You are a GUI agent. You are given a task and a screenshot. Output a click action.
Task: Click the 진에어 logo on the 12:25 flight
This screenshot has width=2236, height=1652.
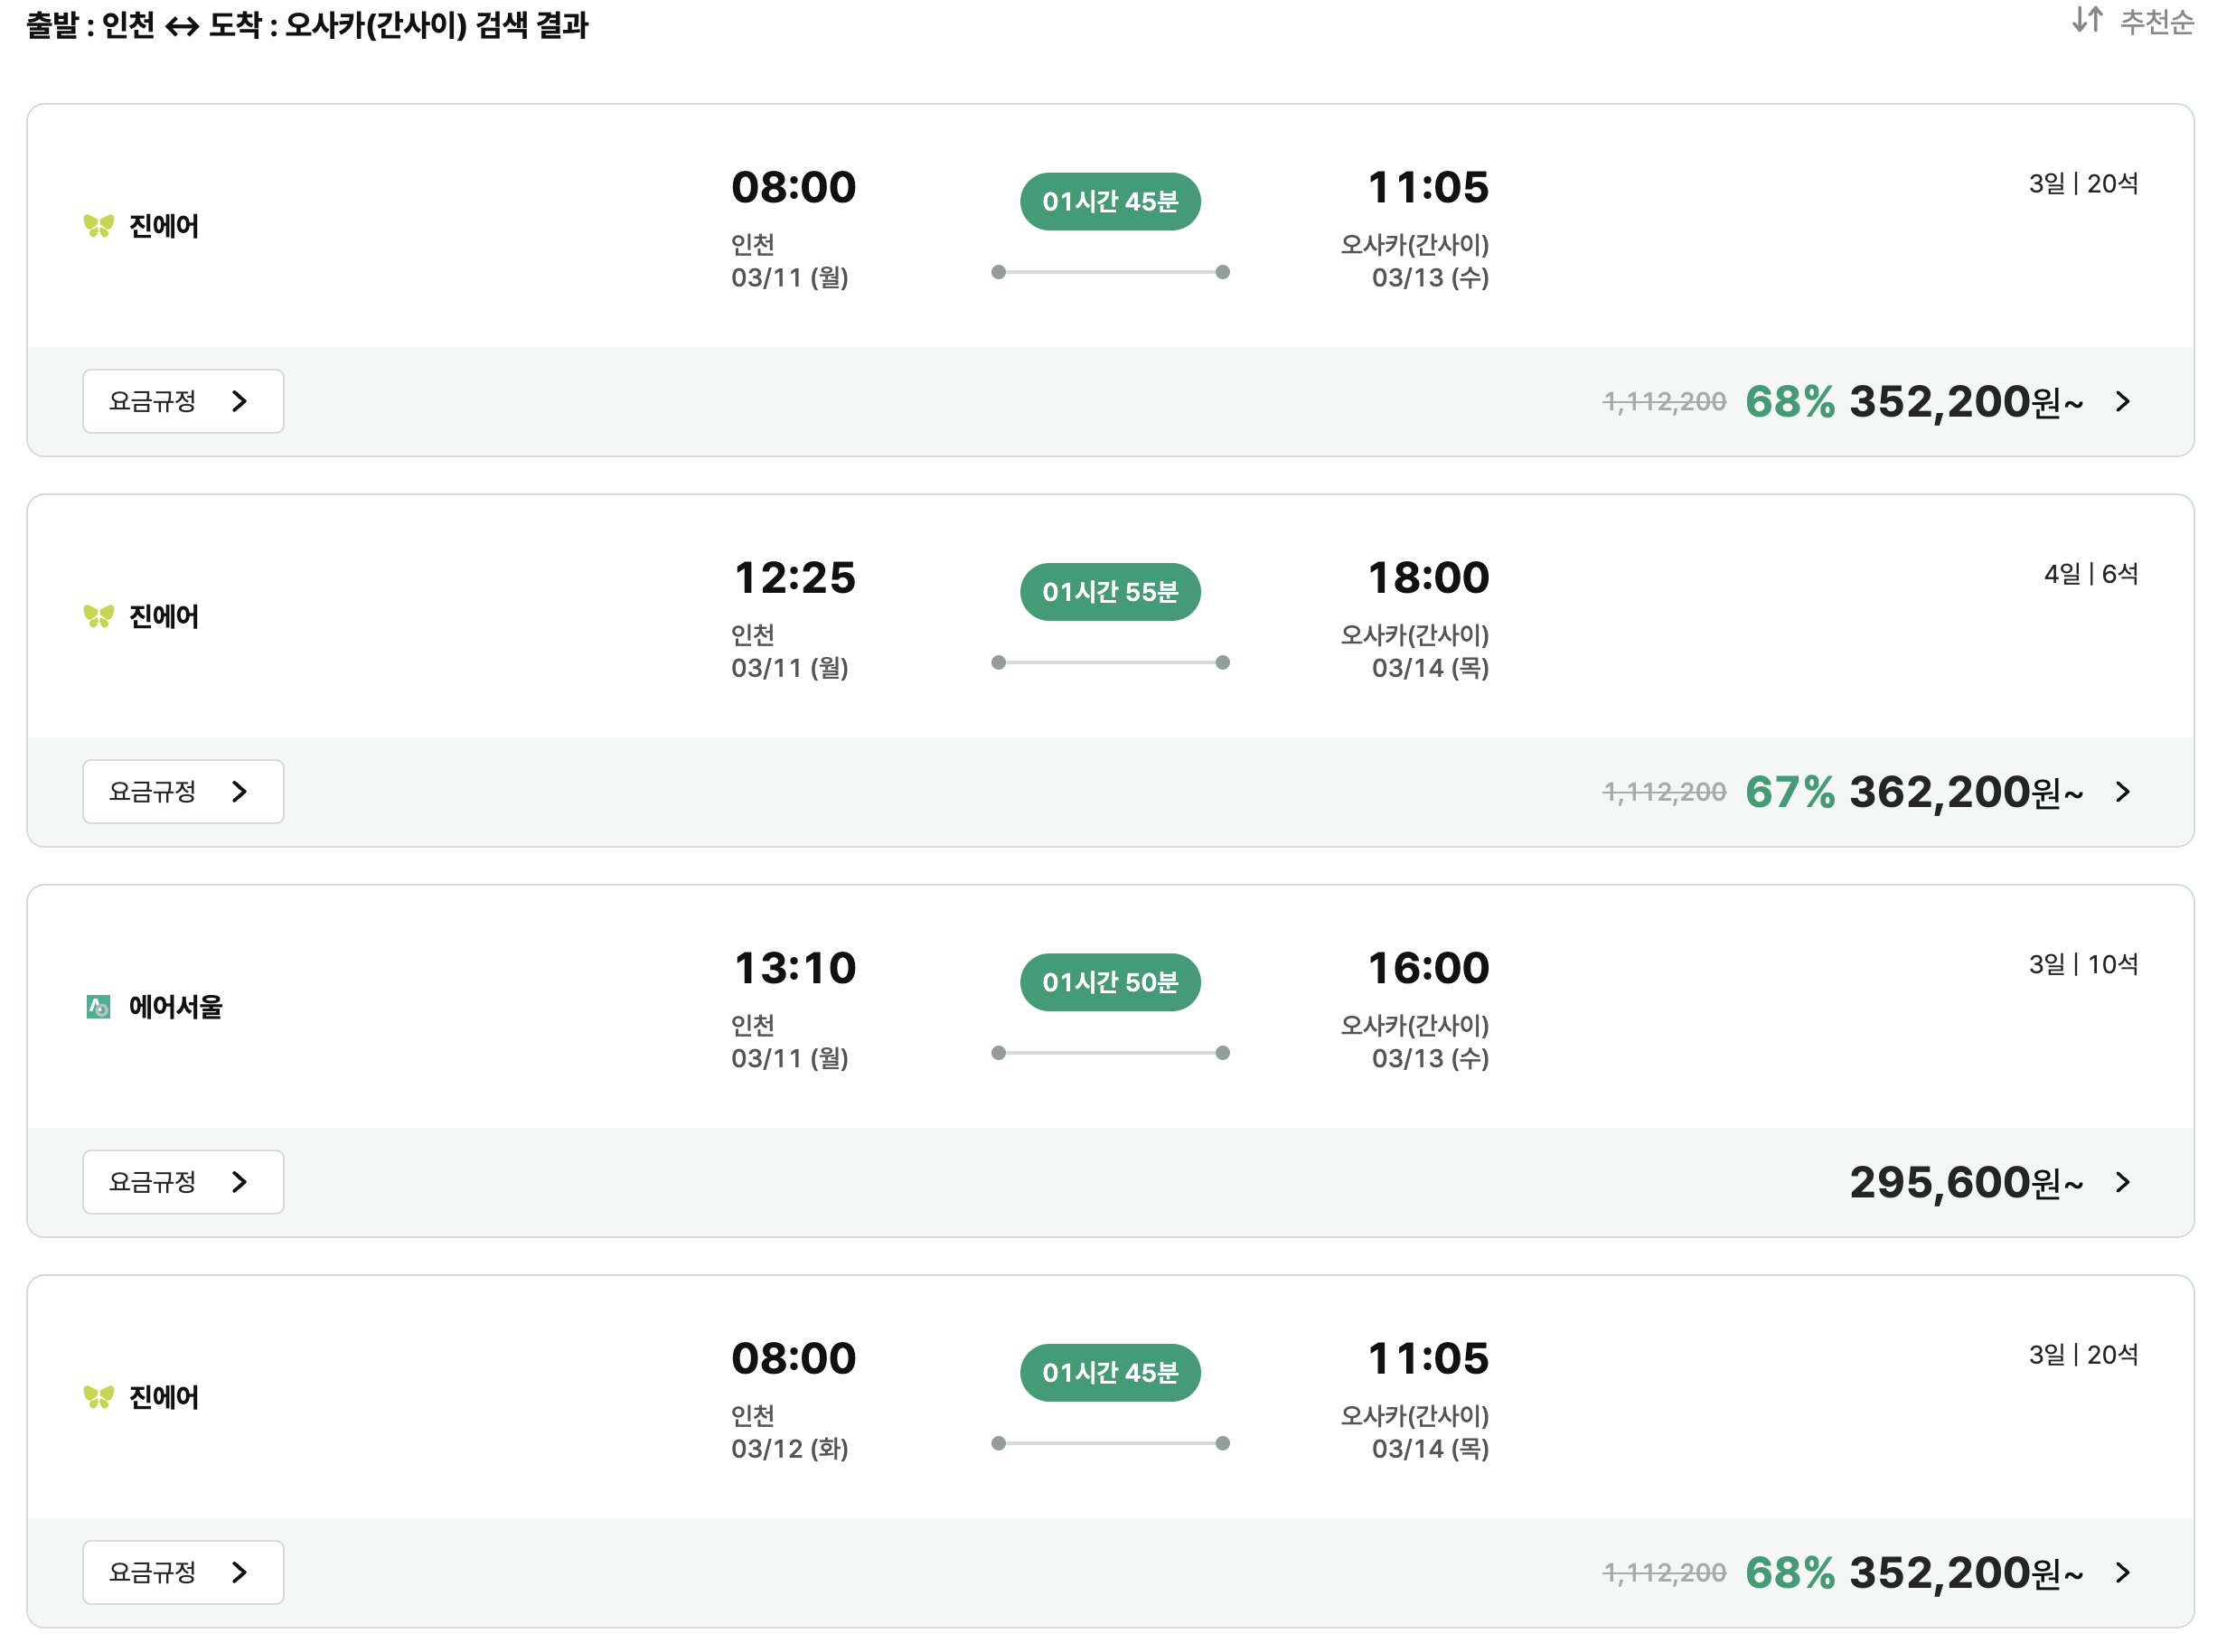pyautogui.click(x=98, y=617)
